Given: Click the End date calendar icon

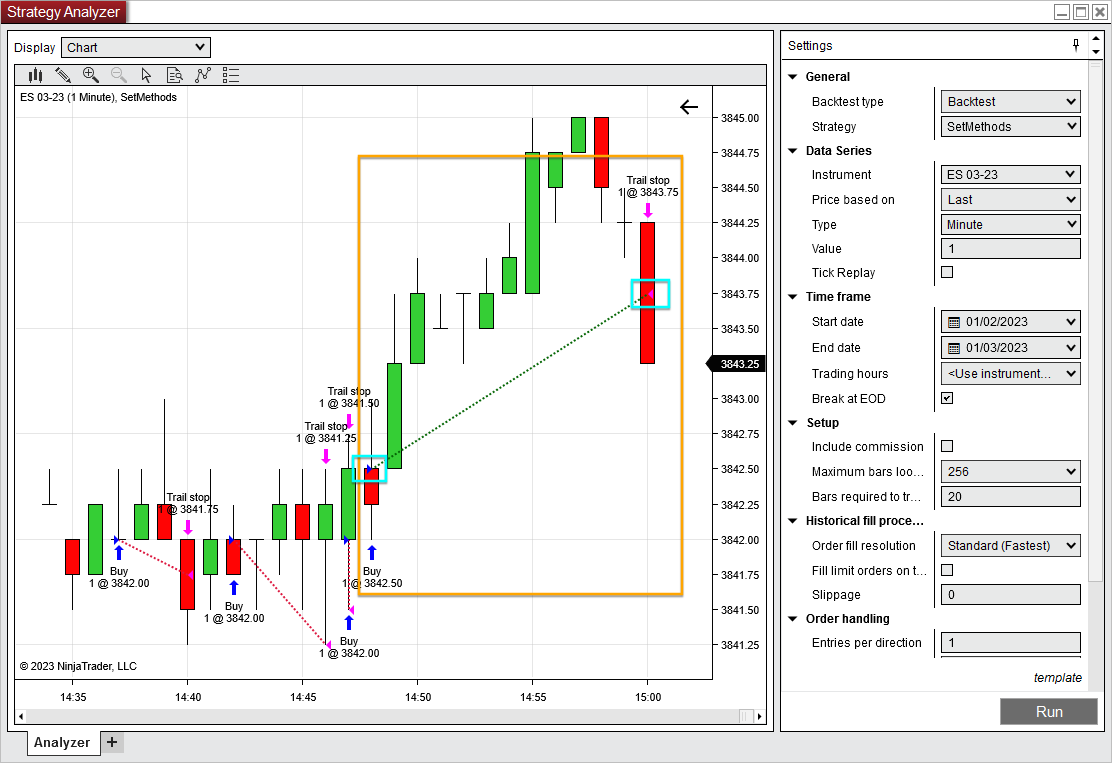Looking at the screenshot, I should (x=954, y=348).
